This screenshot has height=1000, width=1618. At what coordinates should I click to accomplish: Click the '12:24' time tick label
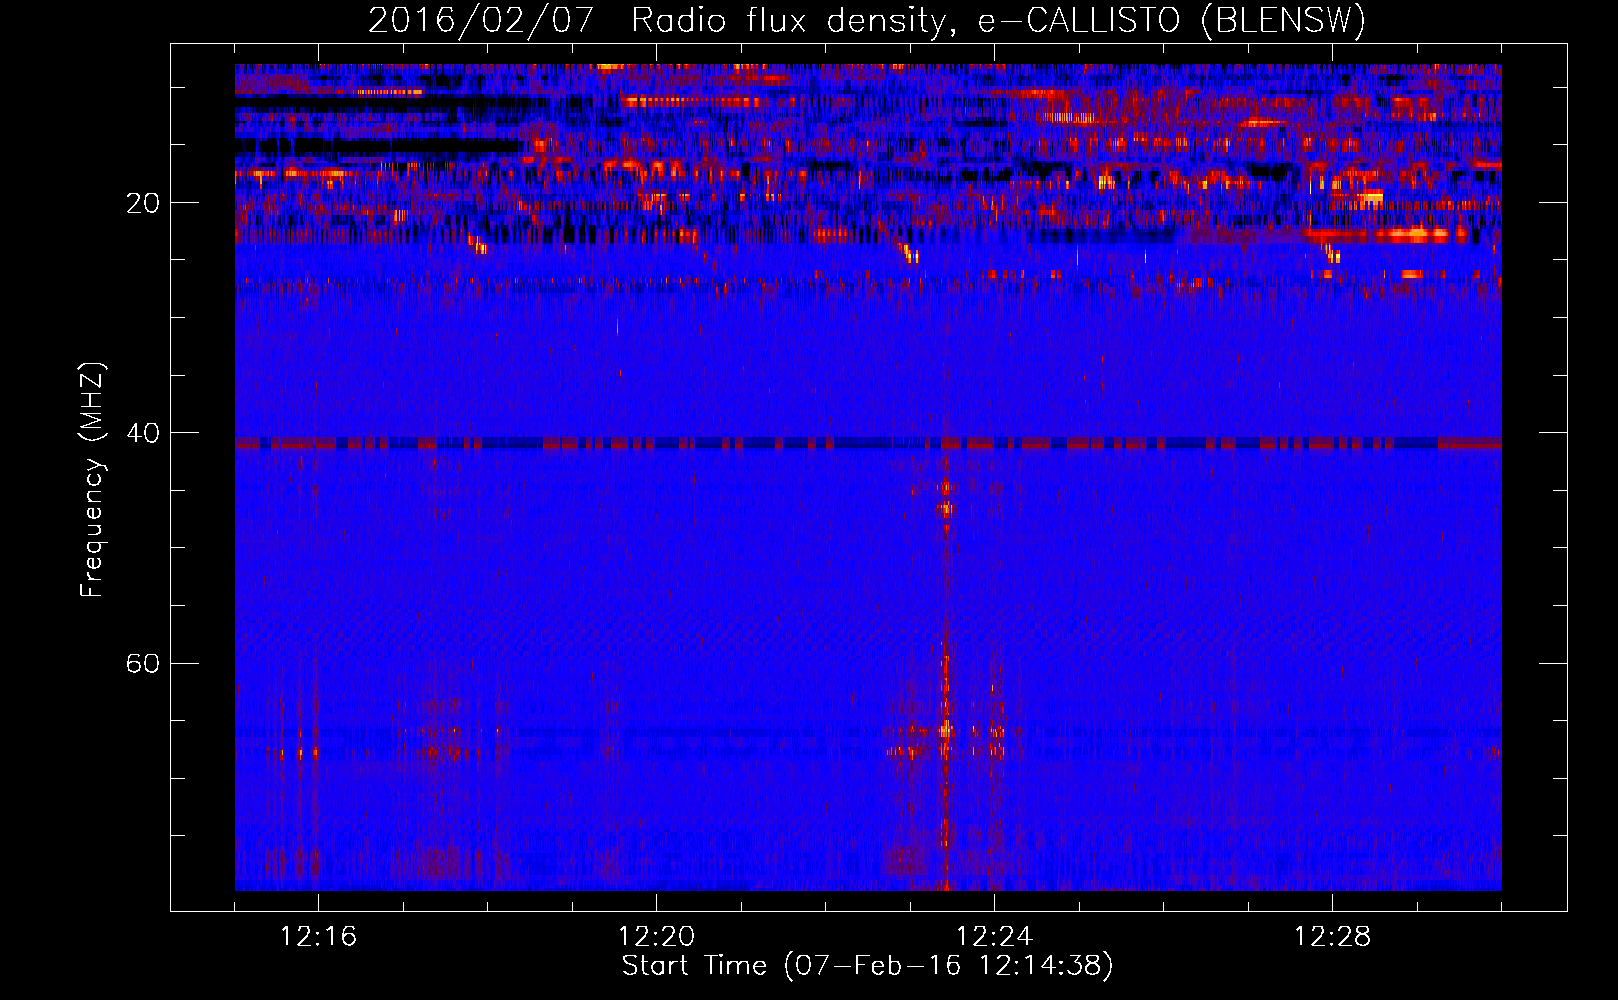point(994,937)
